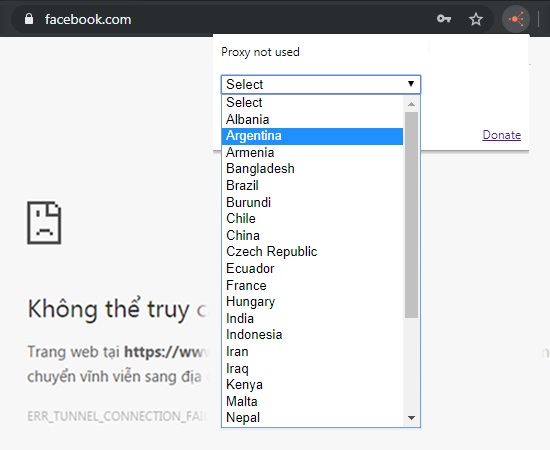Pick Burundi as proxy country
Image resolution: width=550 pixels, height=450 pixels.
point(312,202)
